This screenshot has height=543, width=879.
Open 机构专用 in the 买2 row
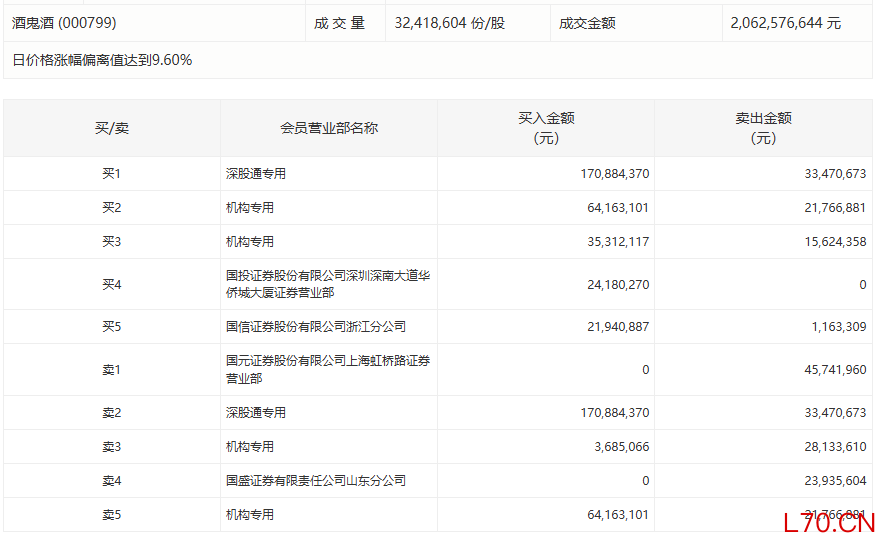coord(250,208)
